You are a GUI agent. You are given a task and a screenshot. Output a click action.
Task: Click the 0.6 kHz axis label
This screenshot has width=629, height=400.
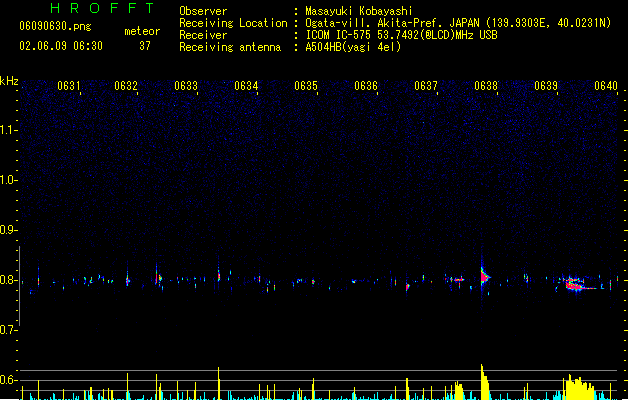point(8,380)
